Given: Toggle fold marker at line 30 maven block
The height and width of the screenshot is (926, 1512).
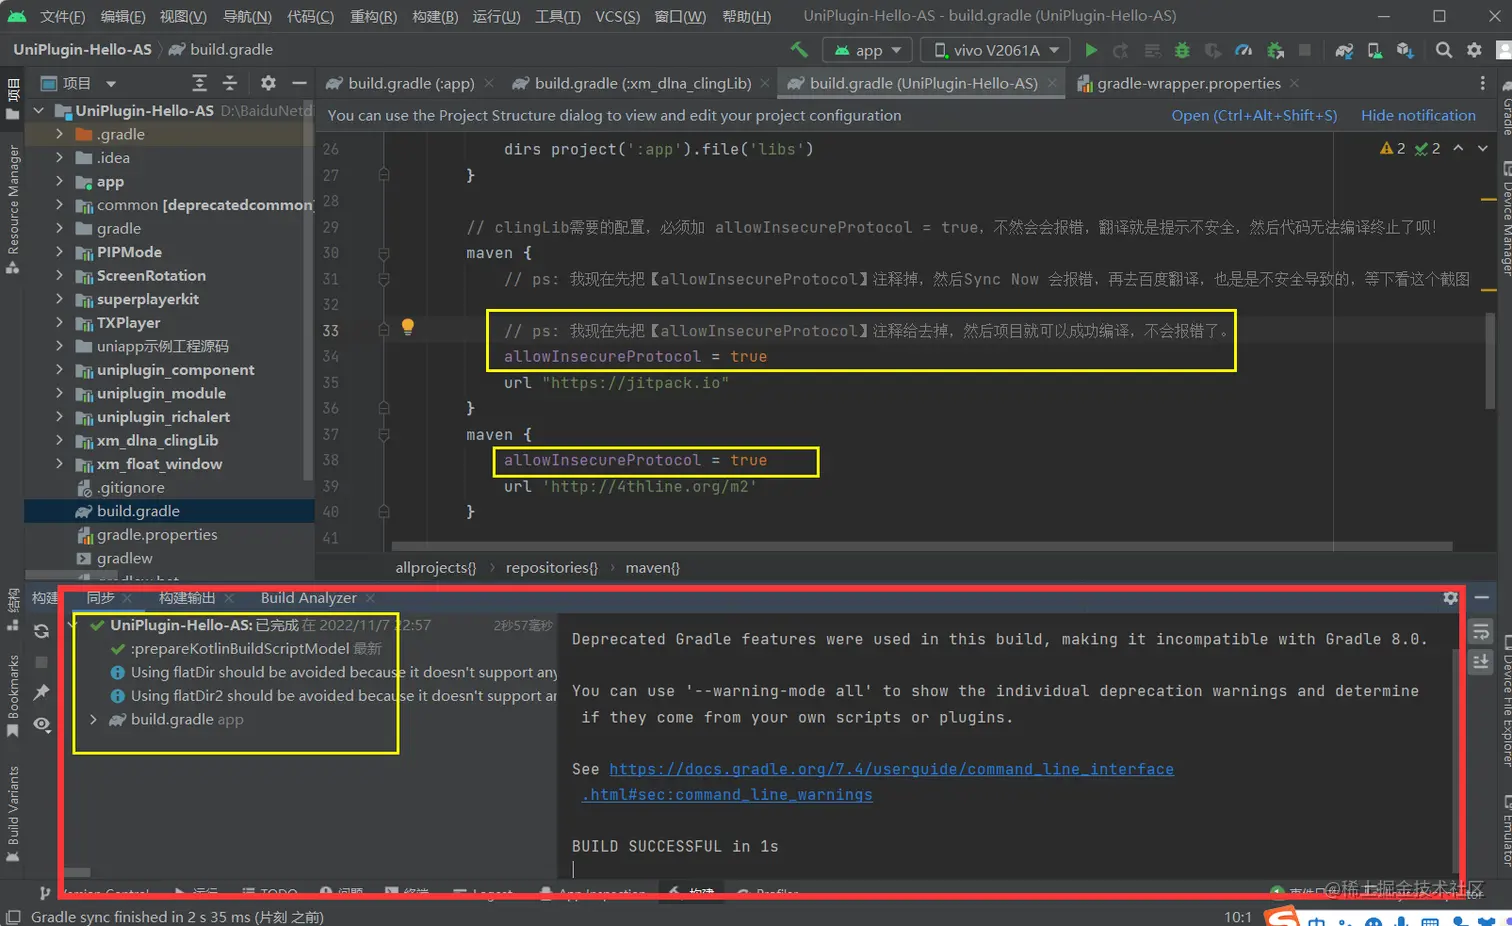Looking at the screenshot, I should pos(383,253).
